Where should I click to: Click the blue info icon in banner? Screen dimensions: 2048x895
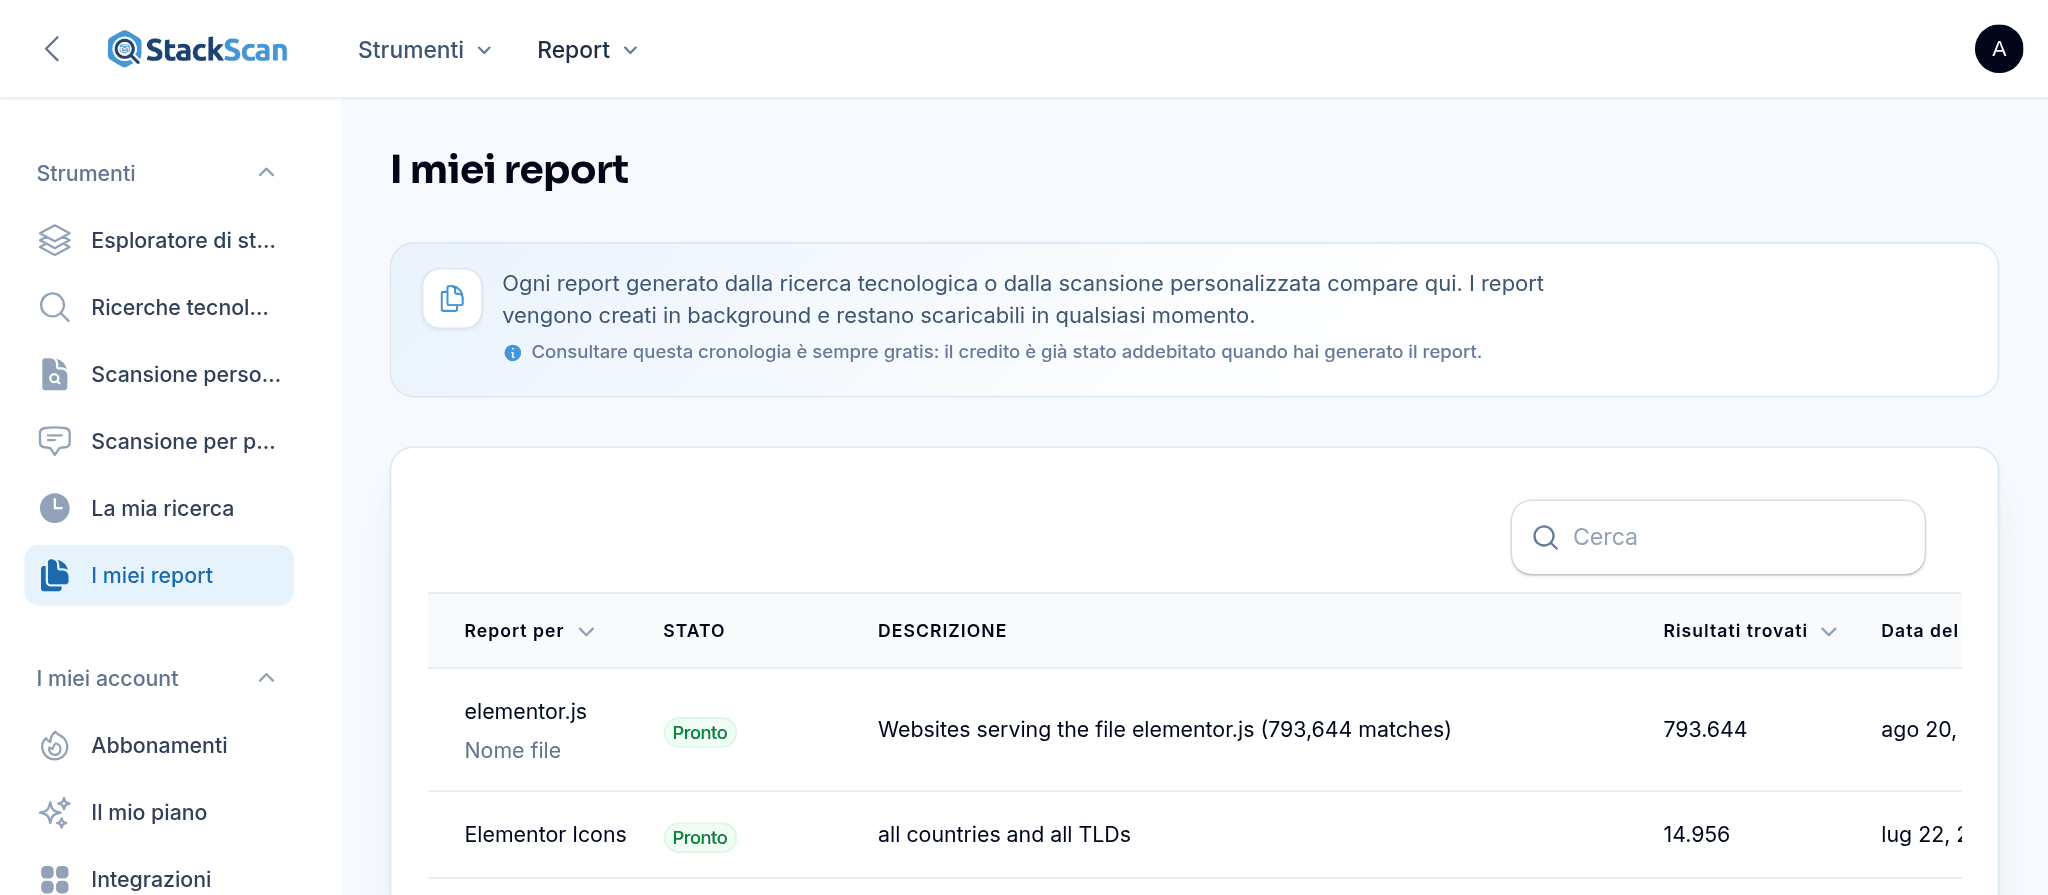click(x=513, y=352)
